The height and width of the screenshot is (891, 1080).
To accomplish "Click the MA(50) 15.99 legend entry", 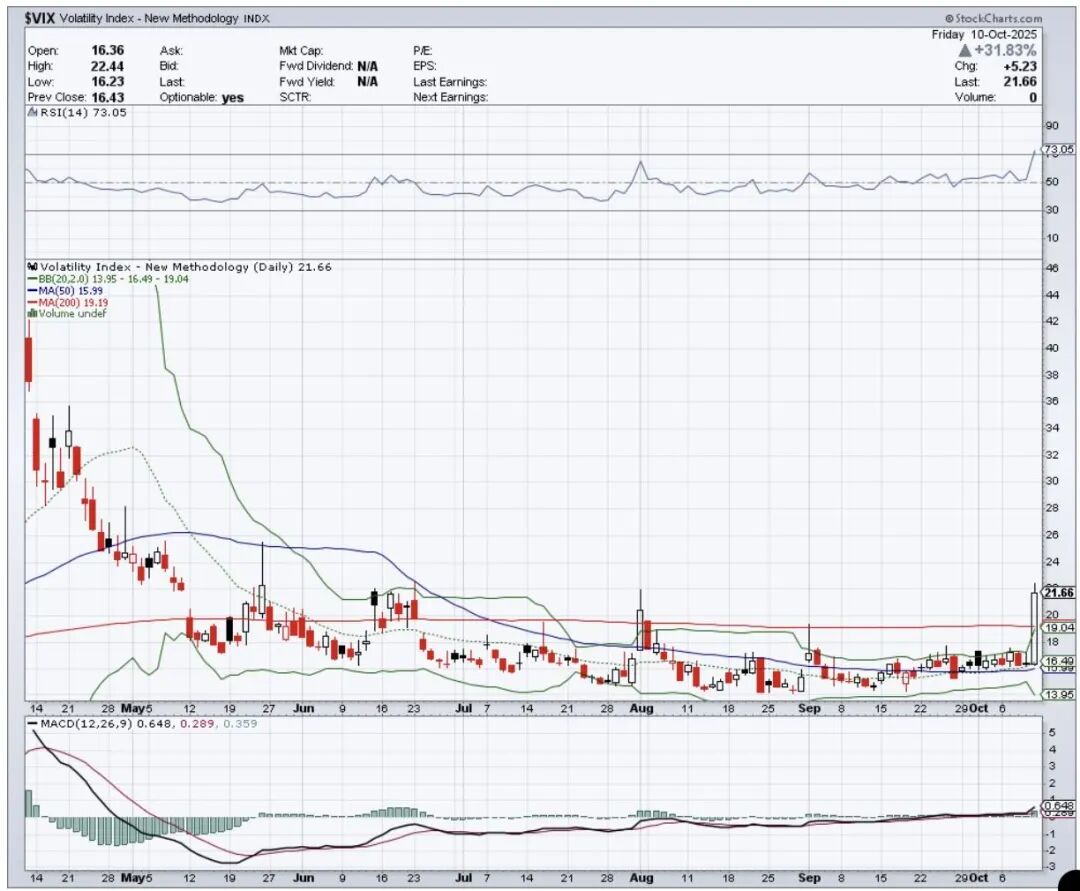I will [65, 291].
